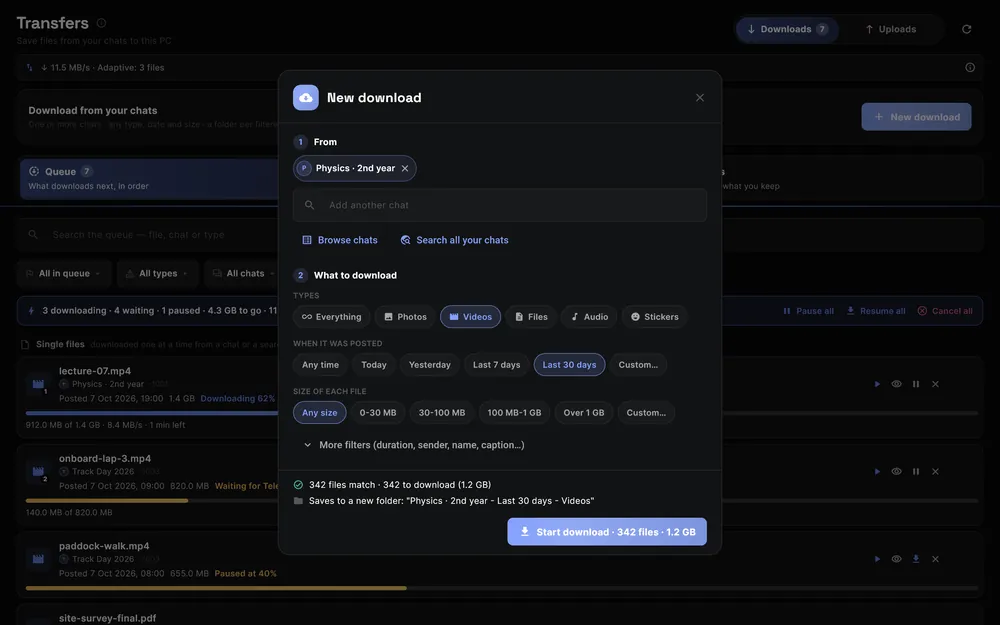
Task: Open the Queue tab
Action: (149, 179)
